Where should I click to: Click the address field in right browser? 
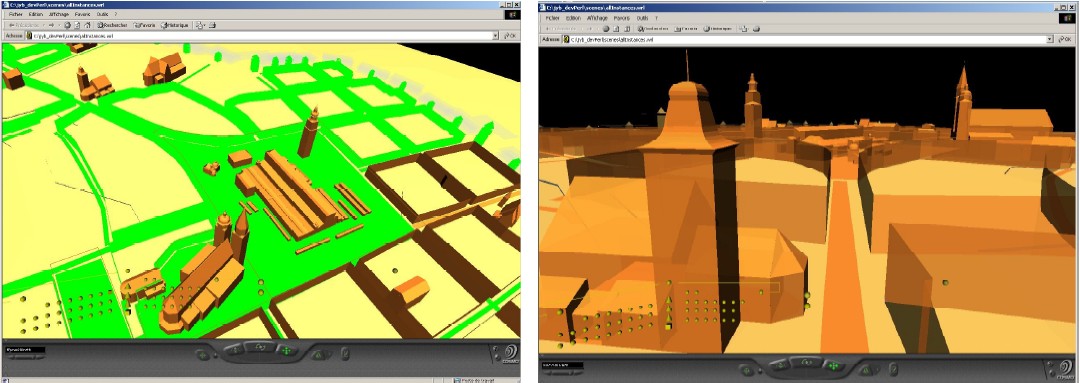point(803,40)
